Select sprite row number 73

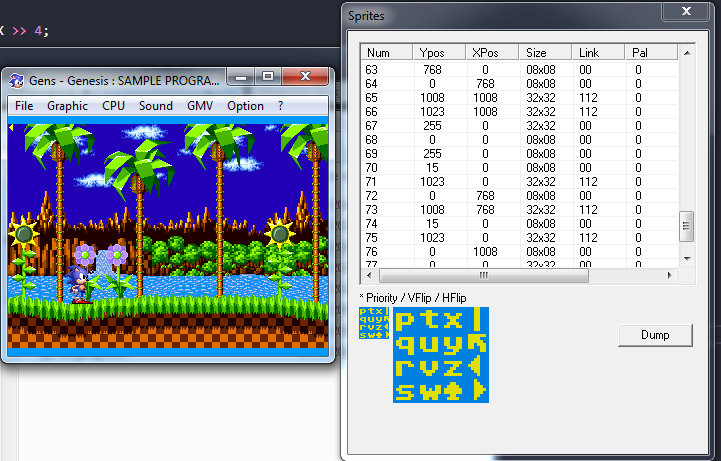520,210
